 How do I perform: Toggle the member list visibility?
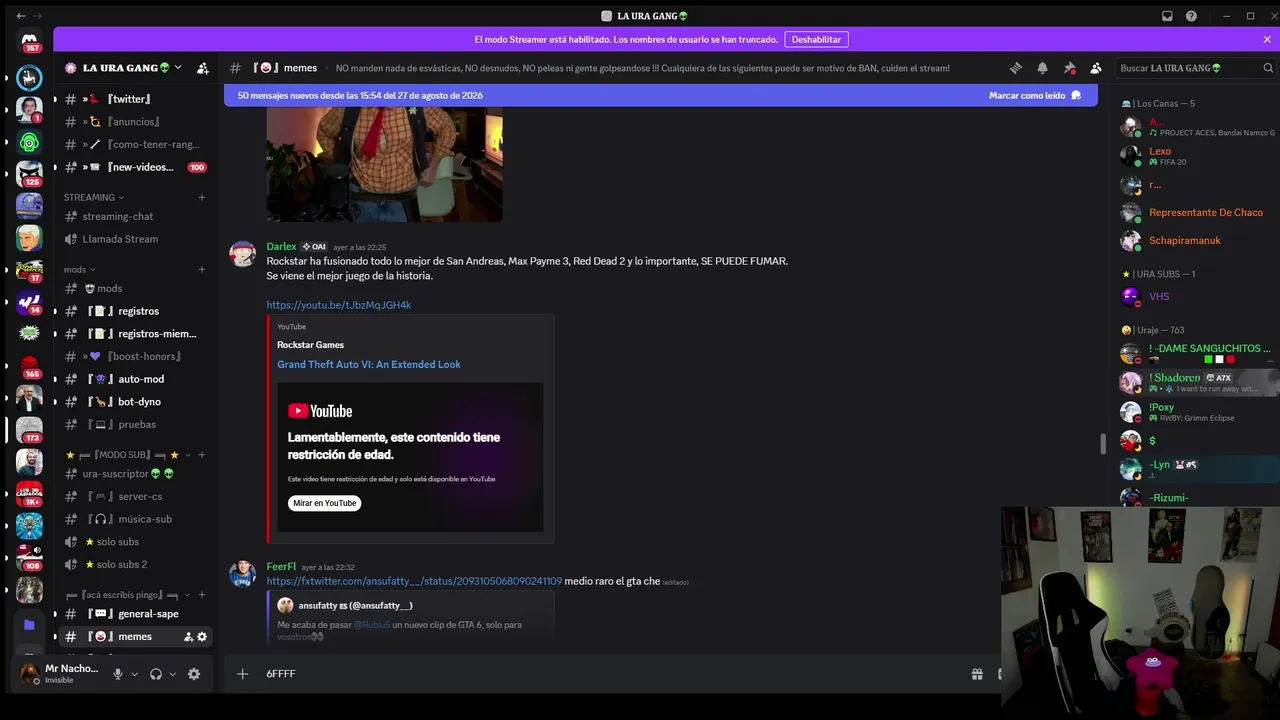click(x=1096, y=68)
